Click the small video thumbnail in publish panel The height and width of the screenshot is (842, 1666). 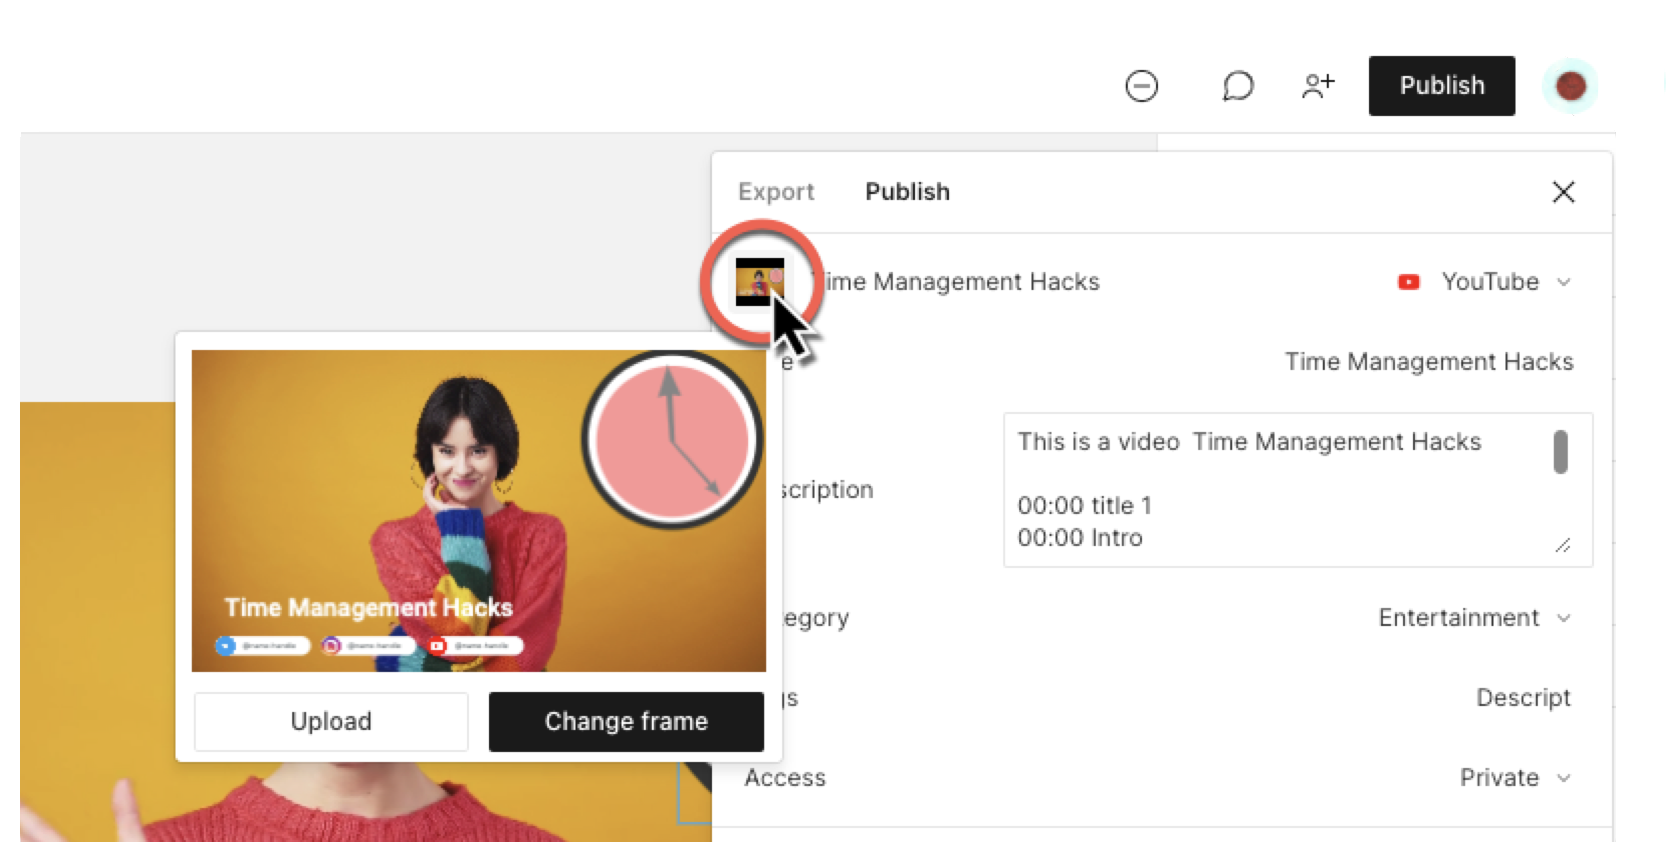tap(760, 282)
